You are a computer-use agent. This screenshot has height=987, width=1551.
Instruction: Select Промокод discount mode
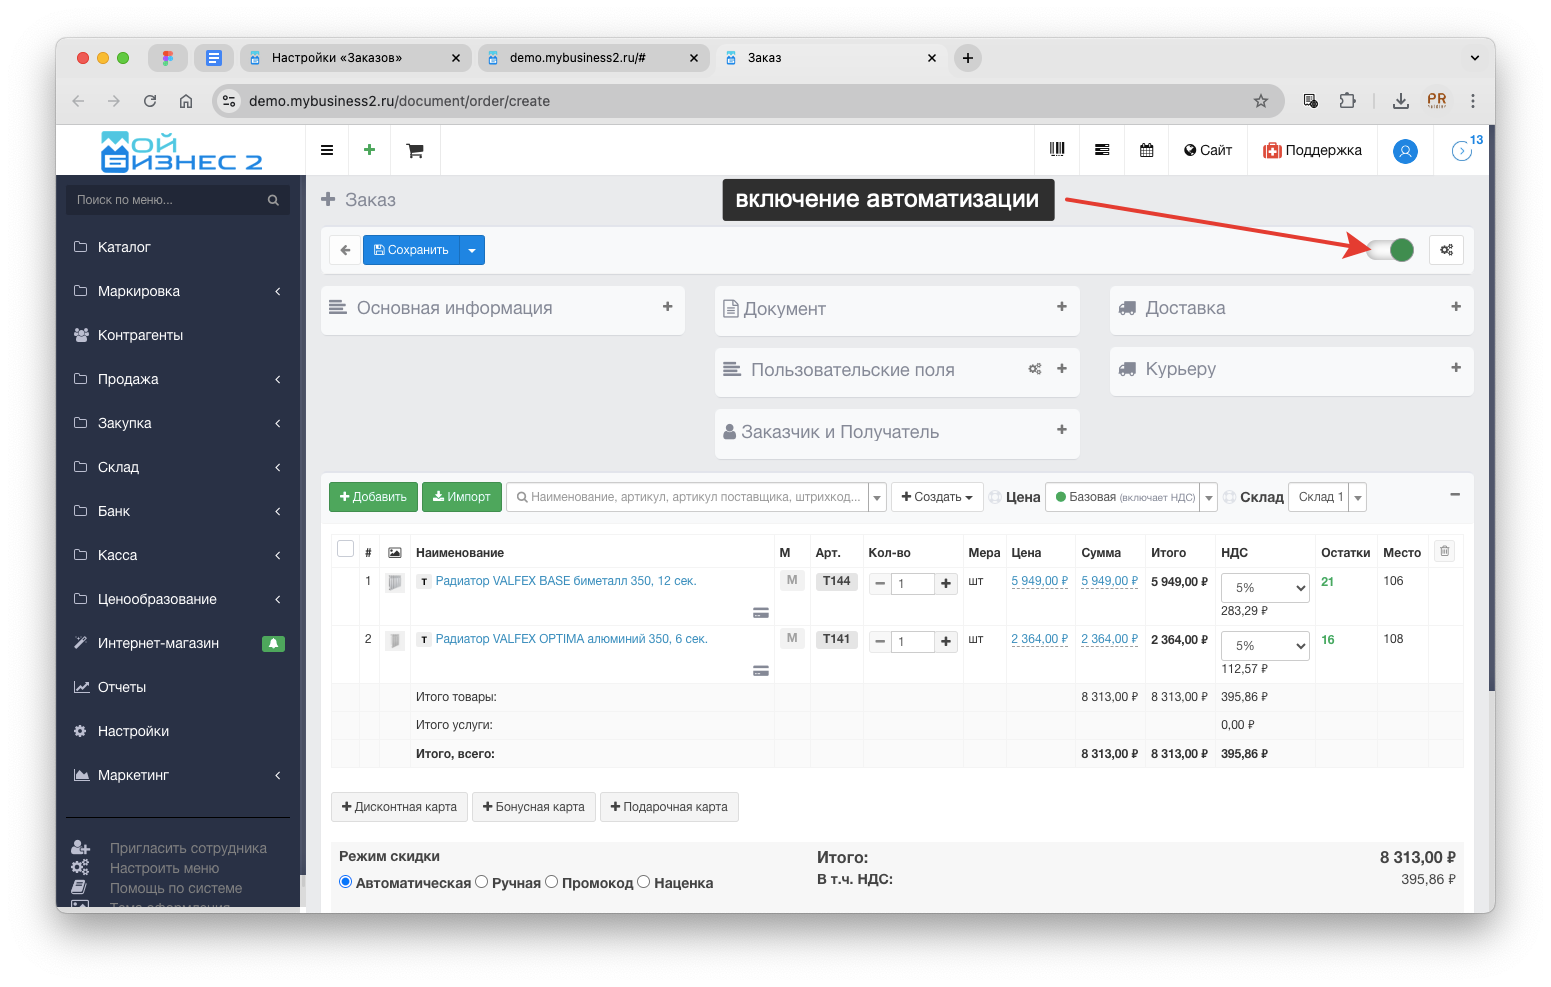click(x=552, y=882)
